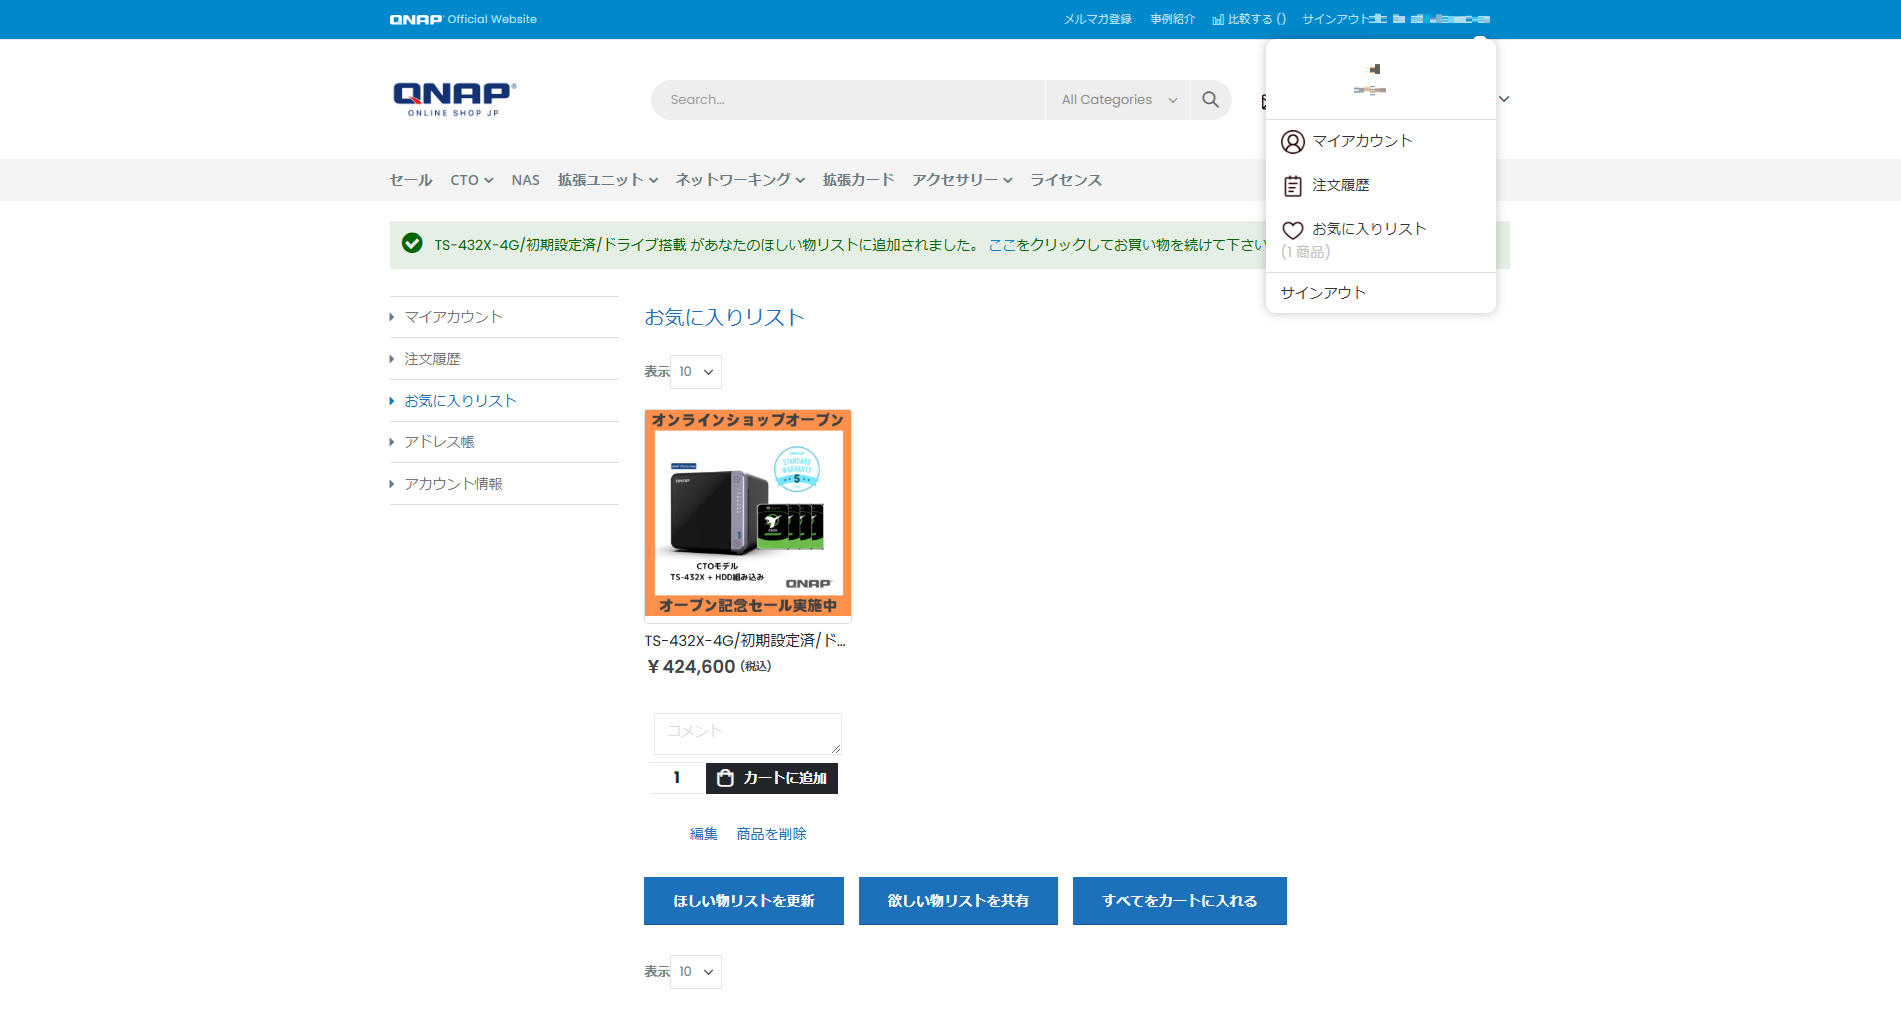The width and height of the screenshot is (1901, 1028).
Task: Click the コメント text area
Action: (748, 734)
